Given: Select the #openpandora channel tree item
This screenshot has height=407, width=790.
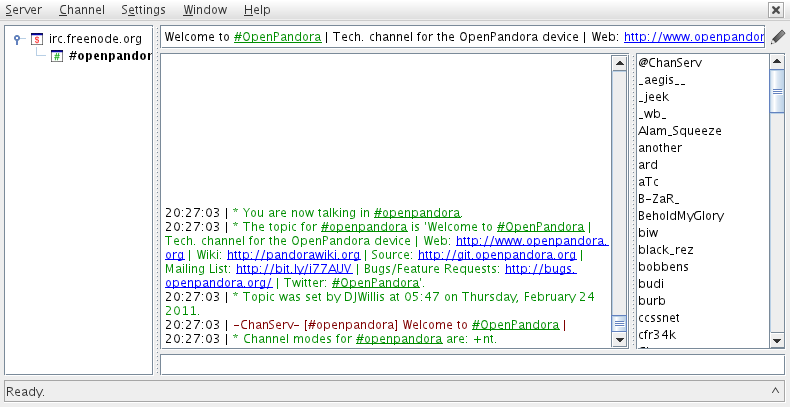Looking at the screenshot, I should tap(110, 56).
